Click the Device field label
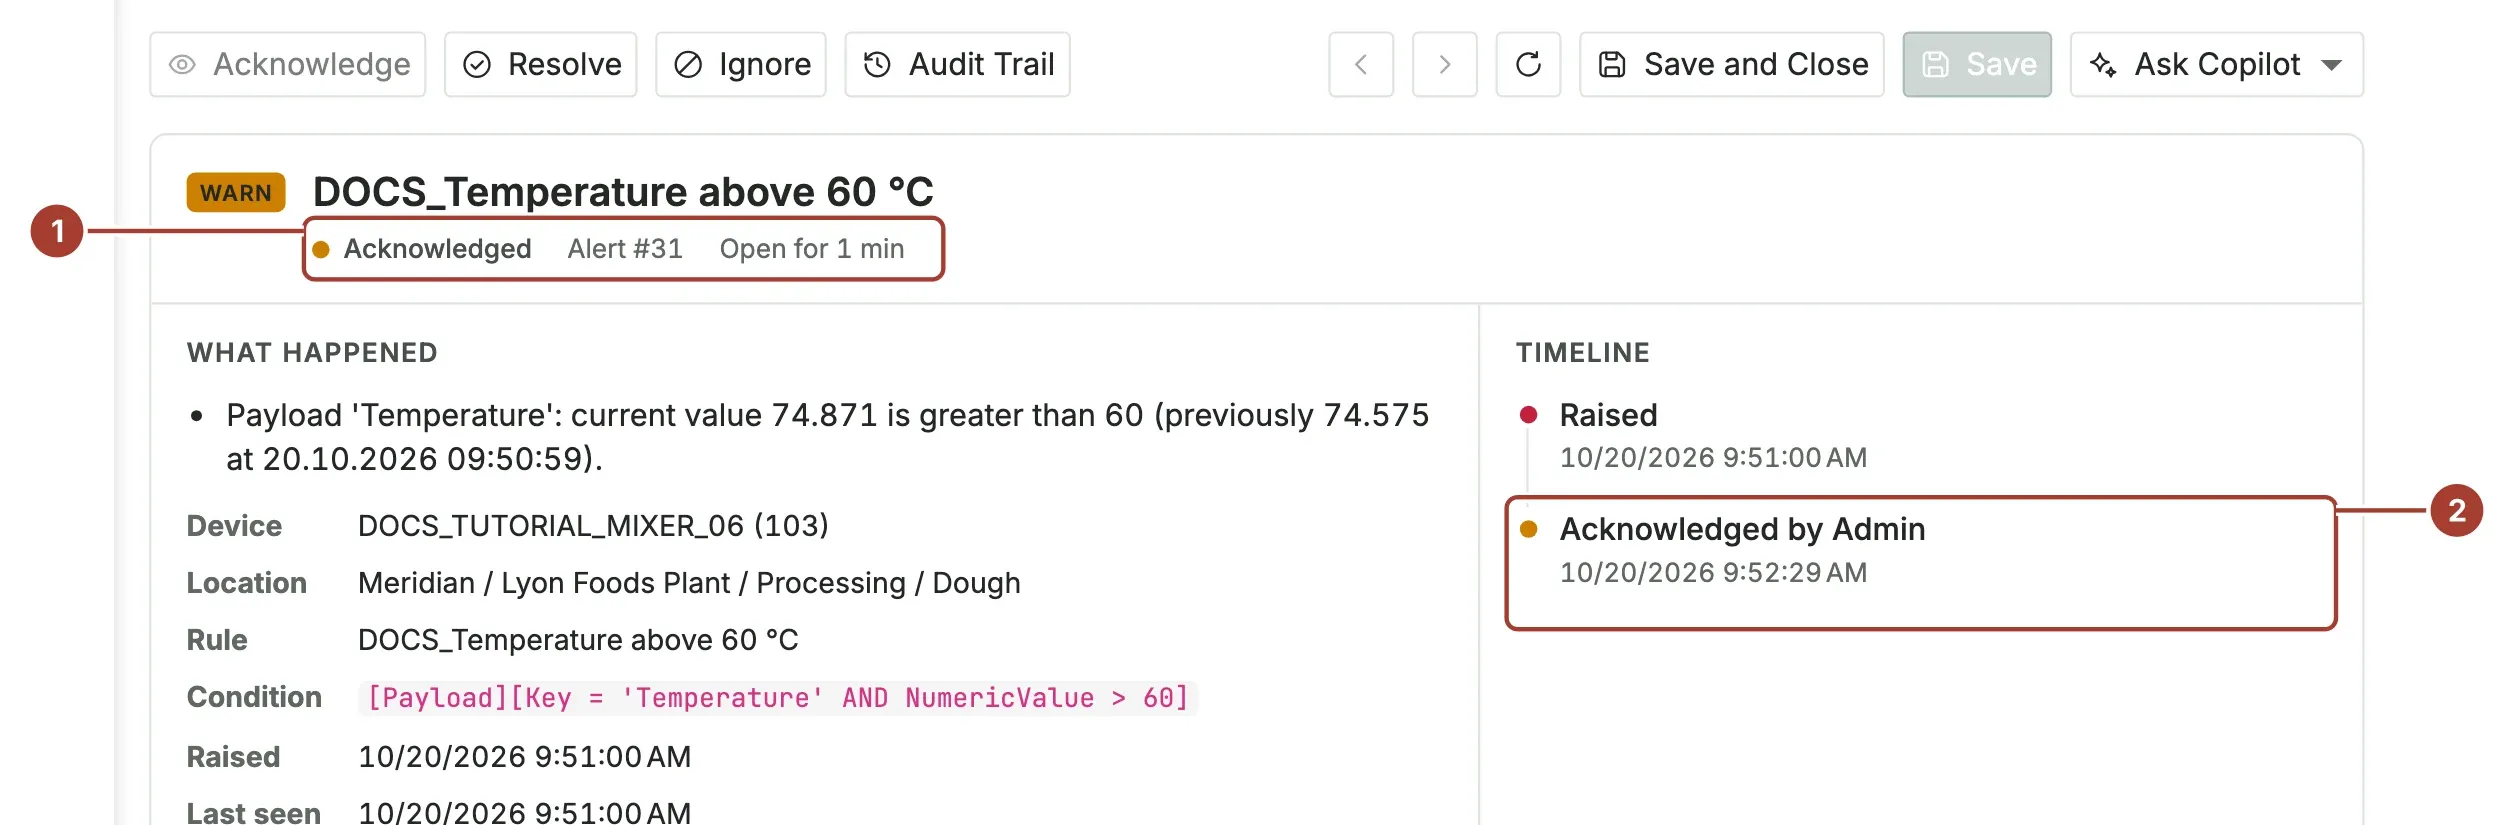 pos(234,526)
